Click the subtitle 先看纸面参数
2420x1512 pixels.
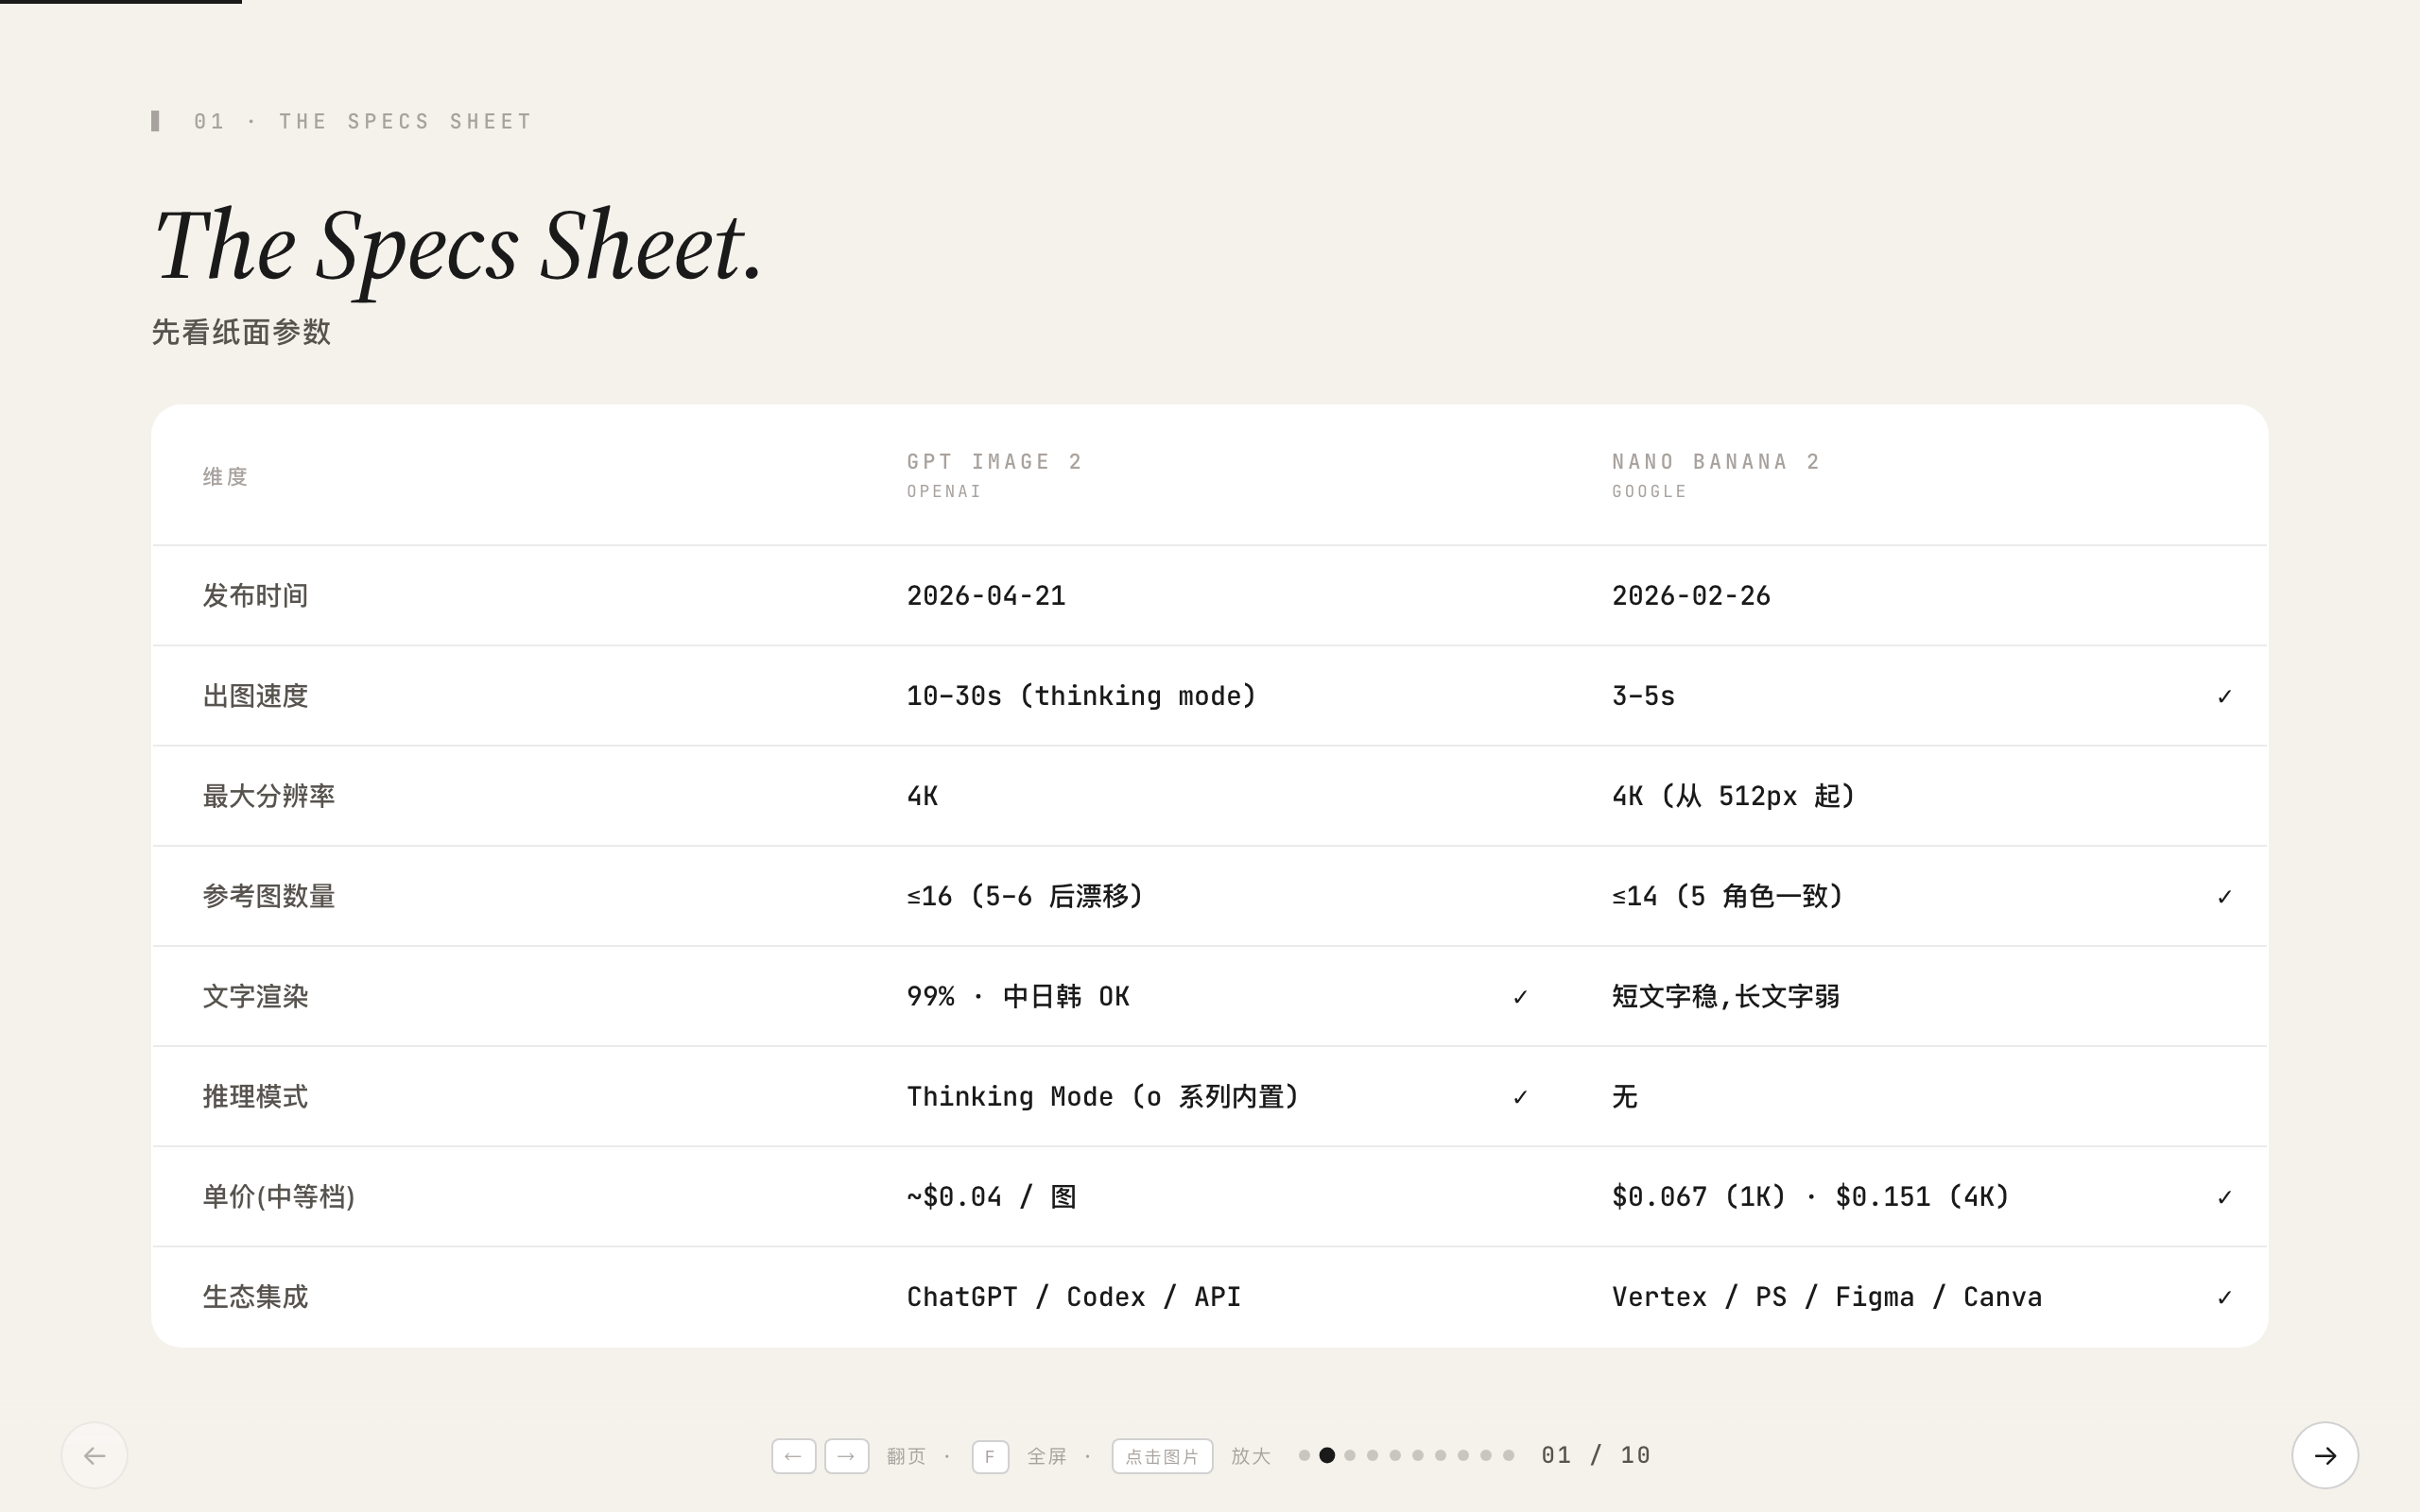click(241, 332)
